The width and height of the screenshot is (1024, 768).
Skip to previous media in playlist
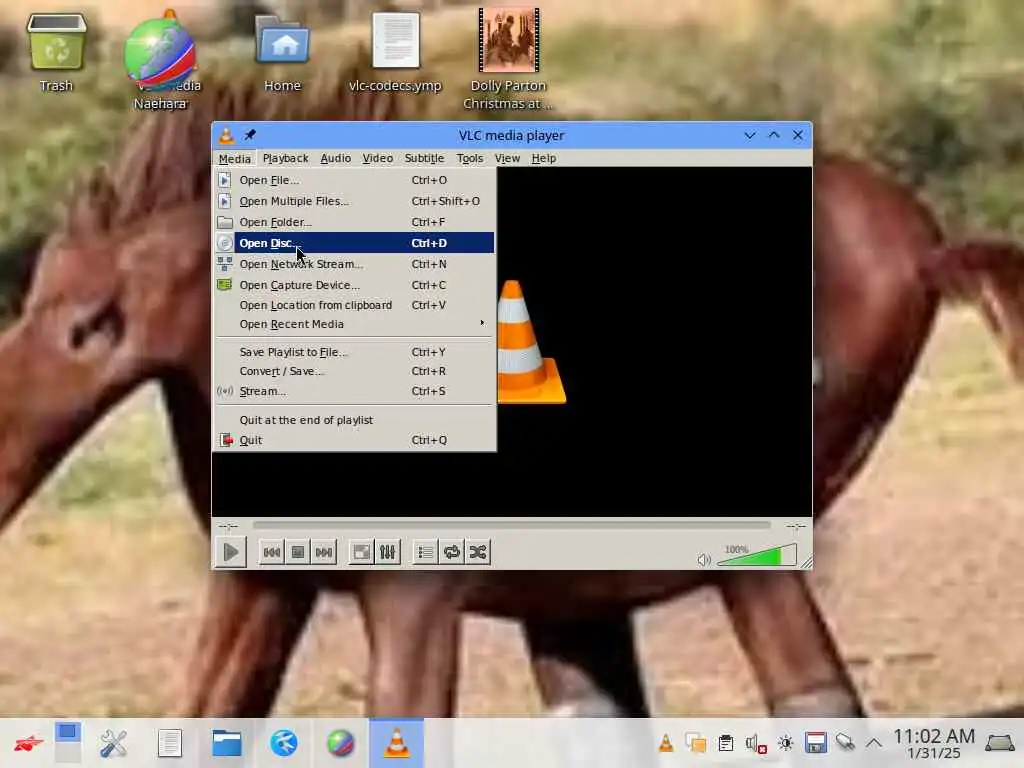click(272, 552)
